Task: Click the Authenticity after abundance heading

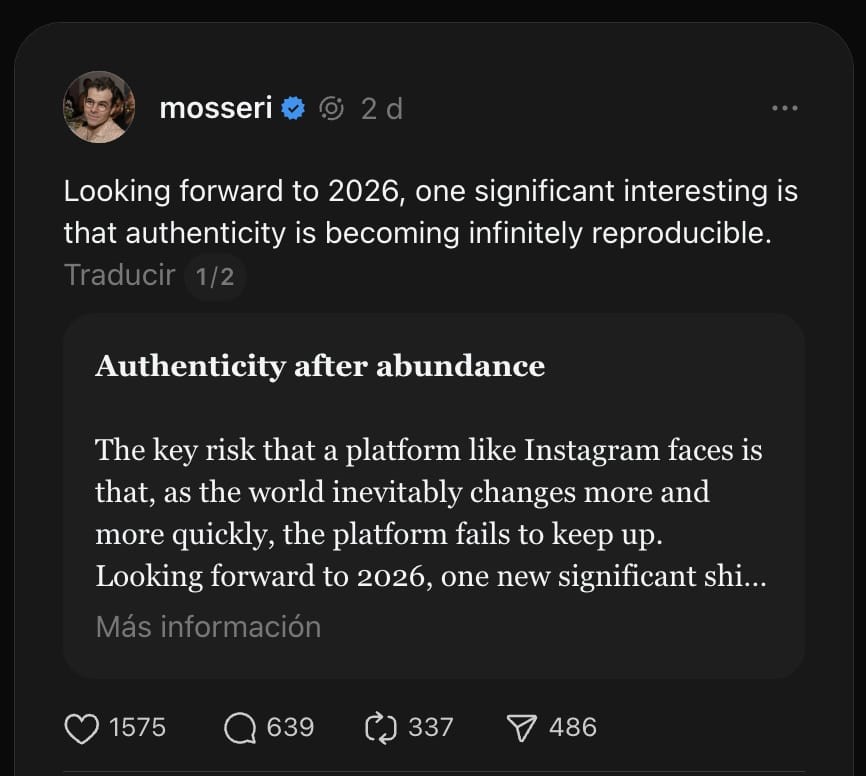Action: pos(320,366)
